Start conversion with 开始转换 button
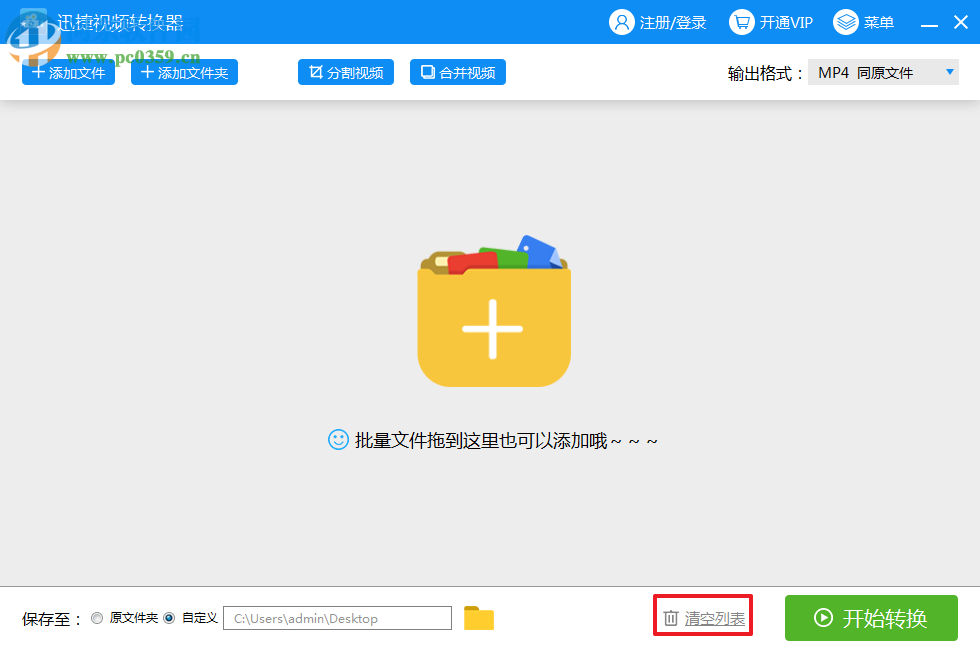 pyautogui.click(x=871, y=618)
